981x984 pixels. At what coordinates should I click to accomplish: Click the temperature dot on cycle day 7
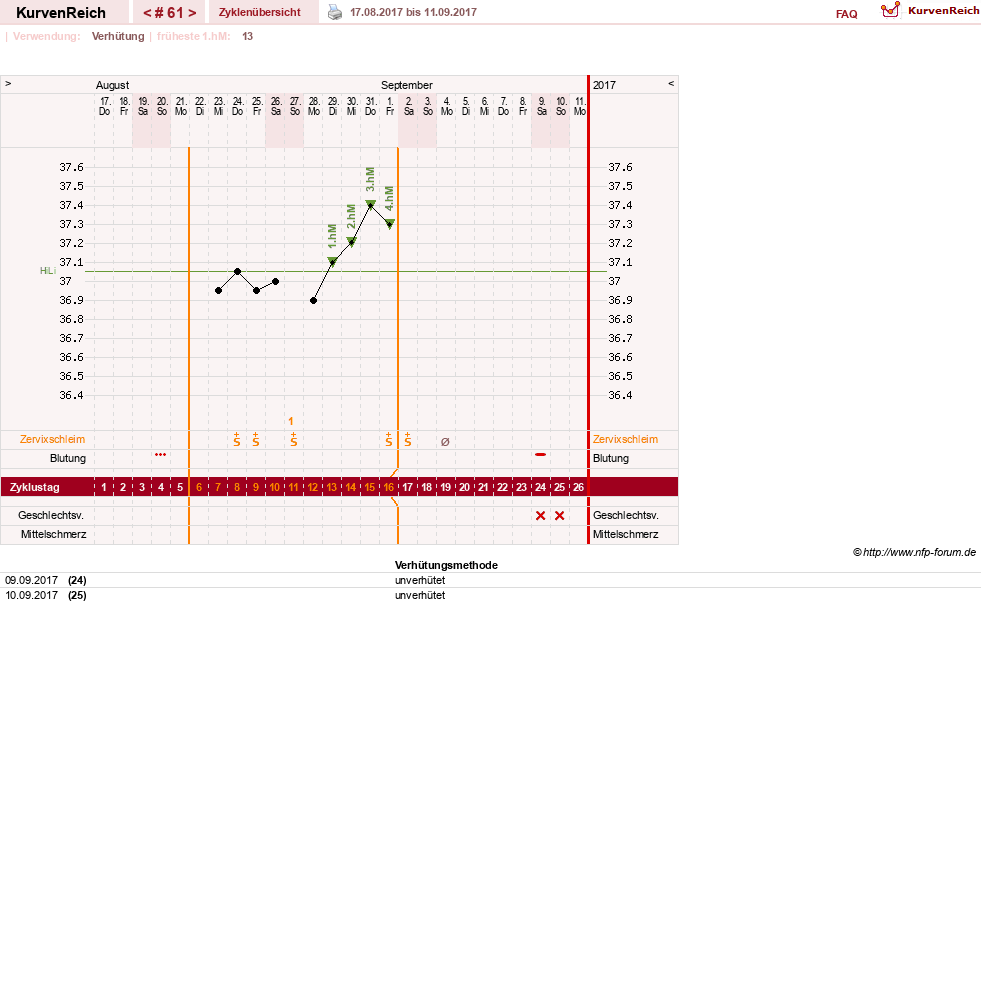coord(218,291)
